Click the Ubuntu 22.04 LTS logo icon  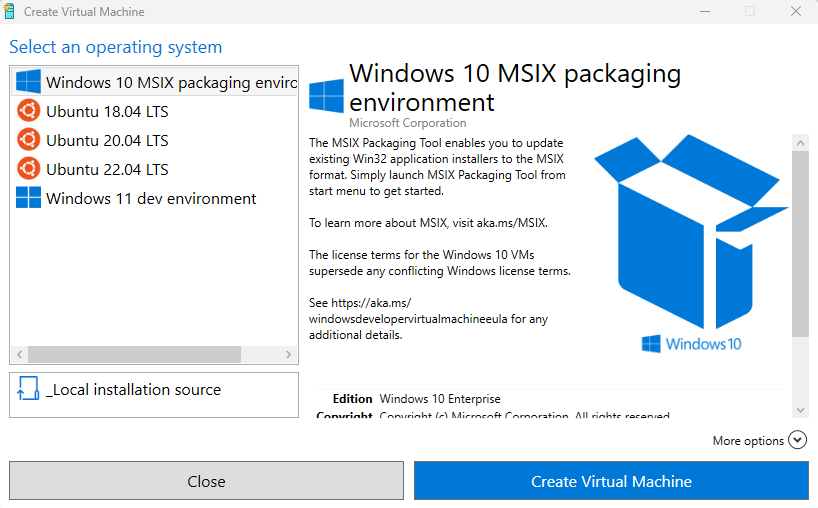pyautogui.click(x=28, y=169)
